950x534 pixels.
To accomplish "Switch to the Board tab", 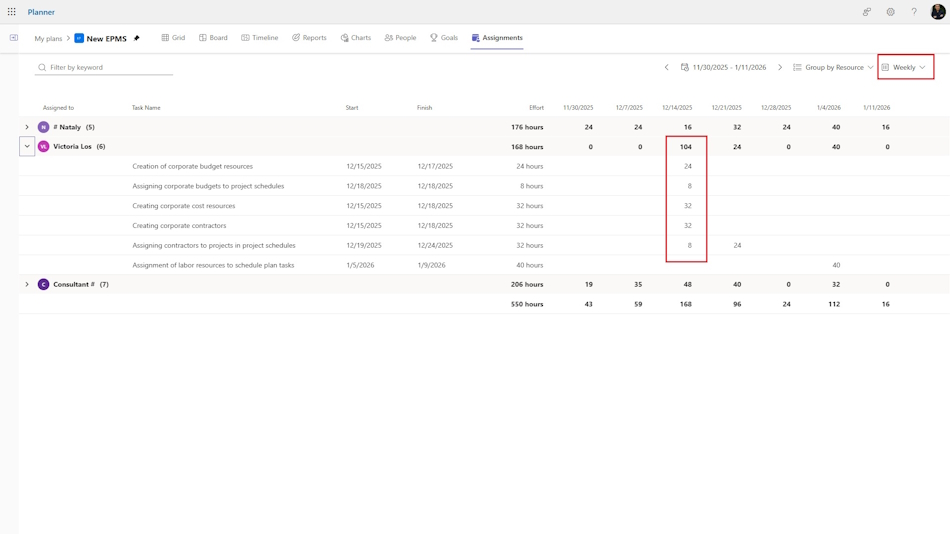I will tap(213, 38).
